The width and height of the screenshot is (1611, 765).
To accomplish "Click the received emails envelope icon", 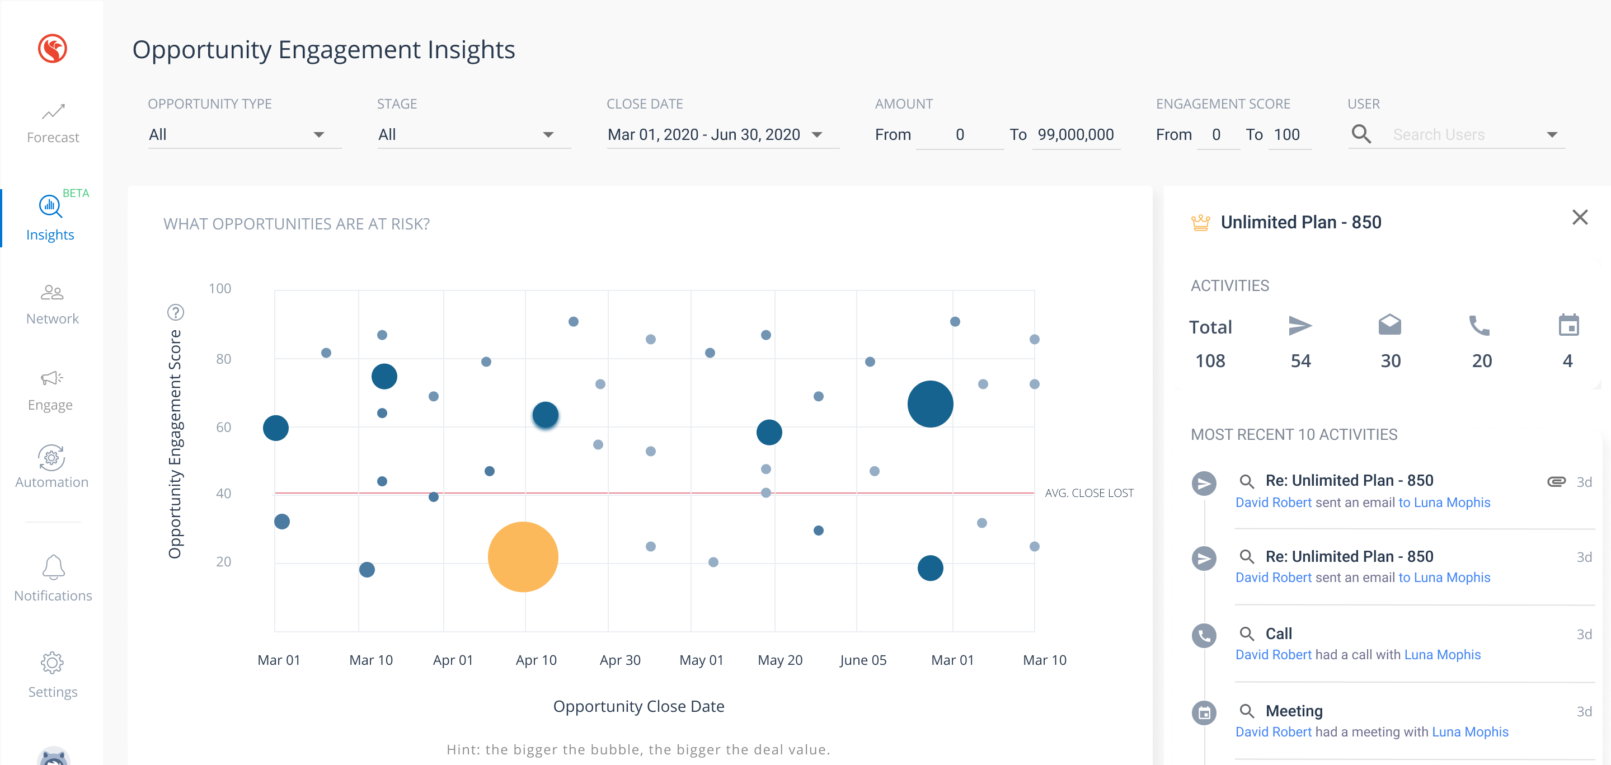I will pos(1390,325).
